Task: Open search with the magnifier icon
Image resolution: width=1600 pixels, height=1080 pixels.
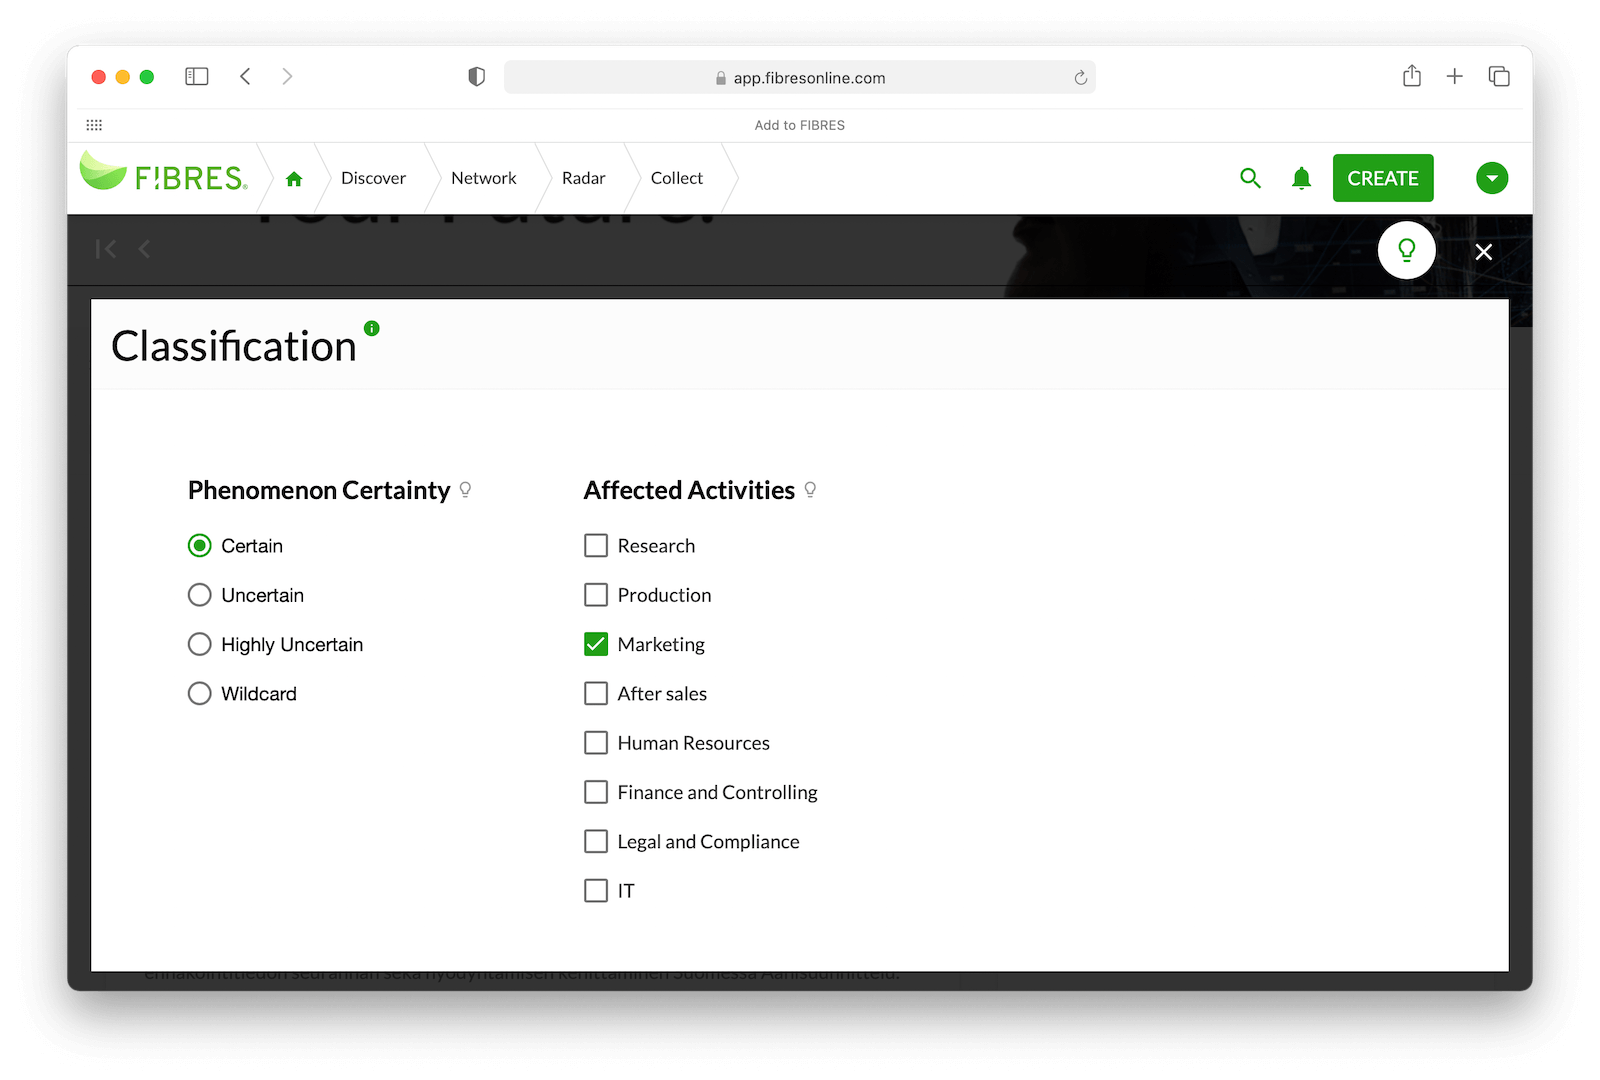Action: pos(1250,178)
